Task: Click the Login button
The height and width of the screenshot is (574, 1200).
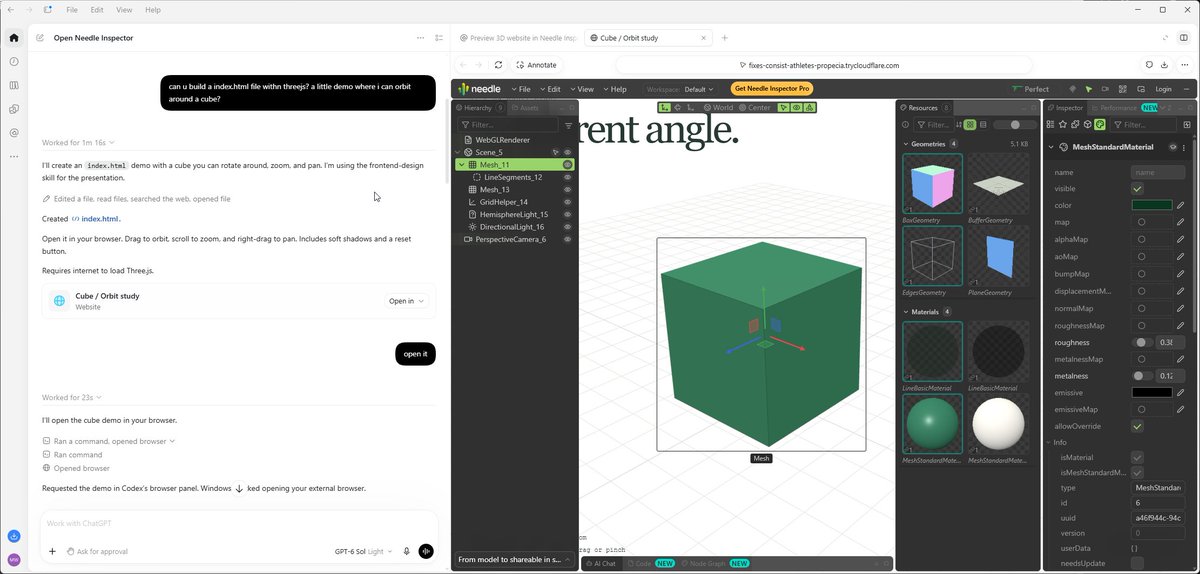Action: (1163, 89)
